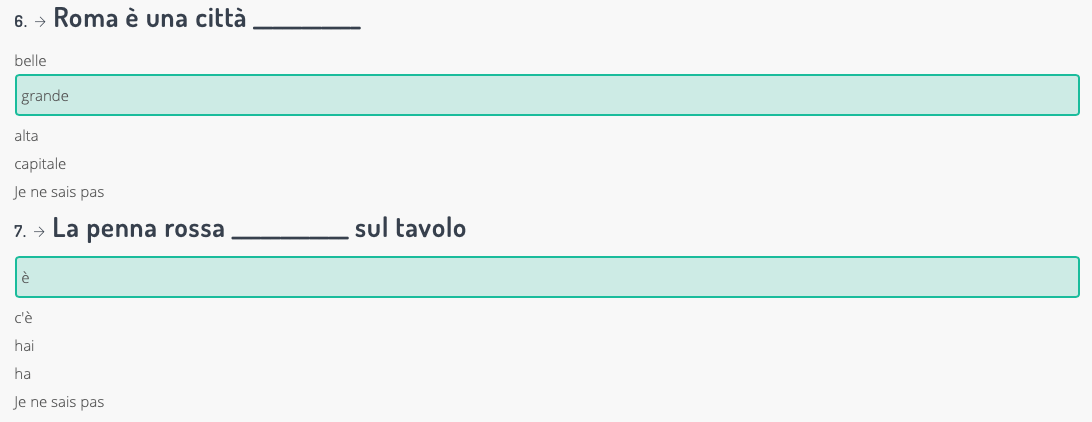
Task: Choose 'Je ne sais pas' for question 7
Action: point(59,403)
